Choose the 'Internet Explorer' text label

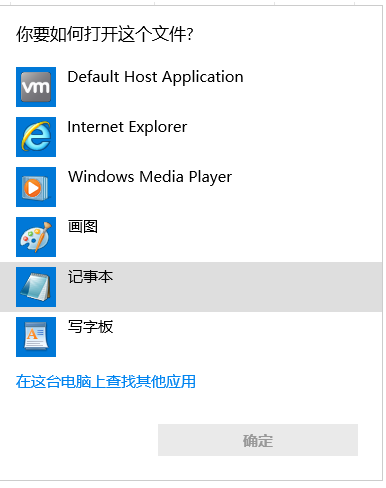[x=127, y=127]
